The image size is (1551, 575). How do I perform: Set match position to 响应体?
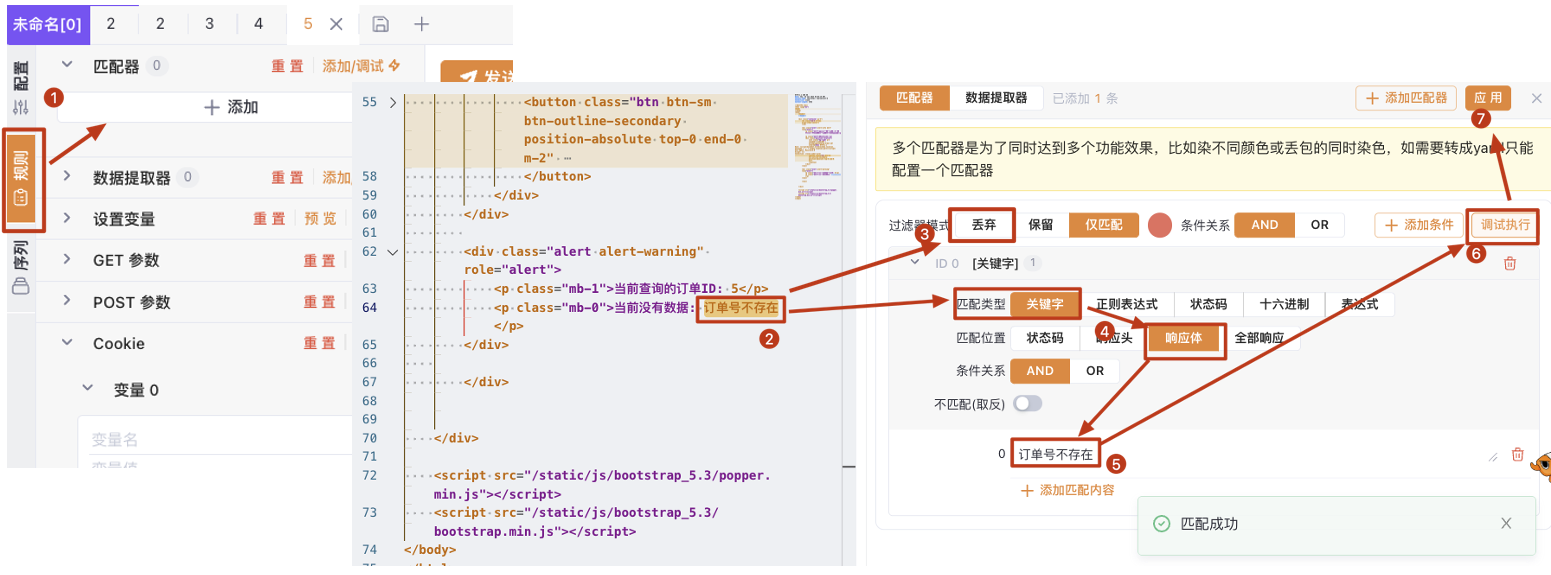click(1183, 338)
